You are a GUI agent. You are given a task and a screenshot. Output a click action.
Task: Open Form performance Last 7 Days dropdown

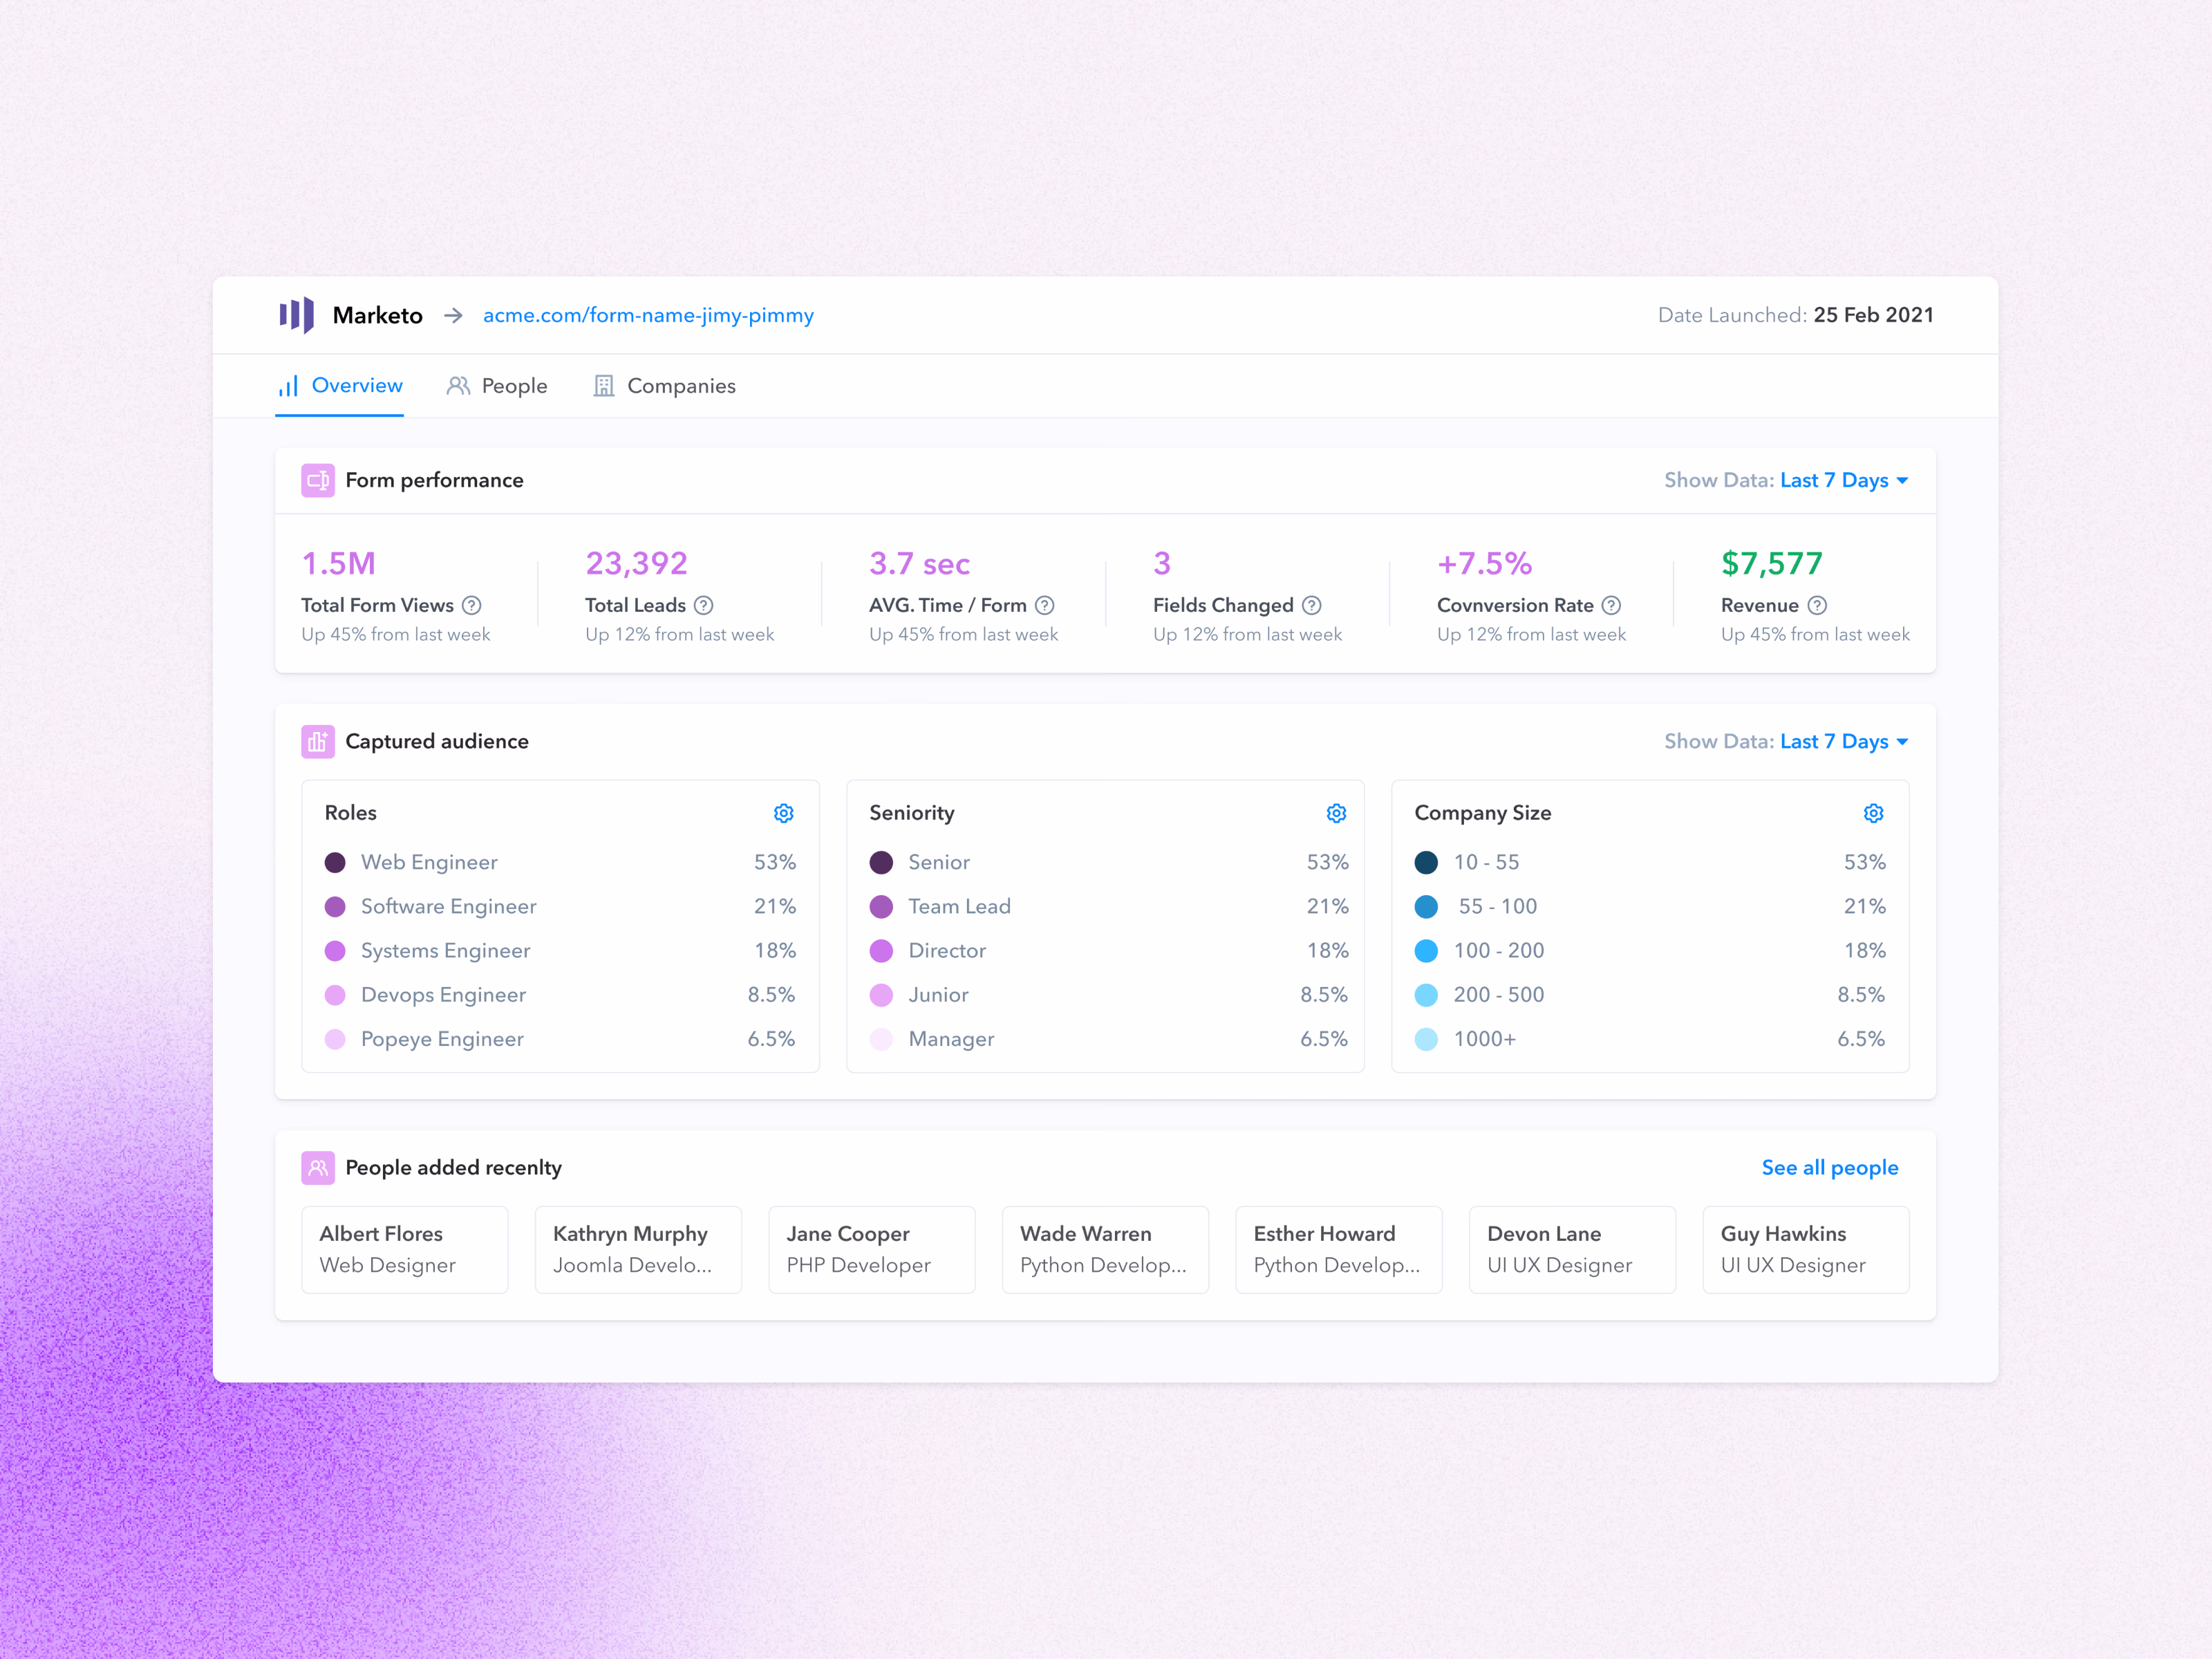1844,480
